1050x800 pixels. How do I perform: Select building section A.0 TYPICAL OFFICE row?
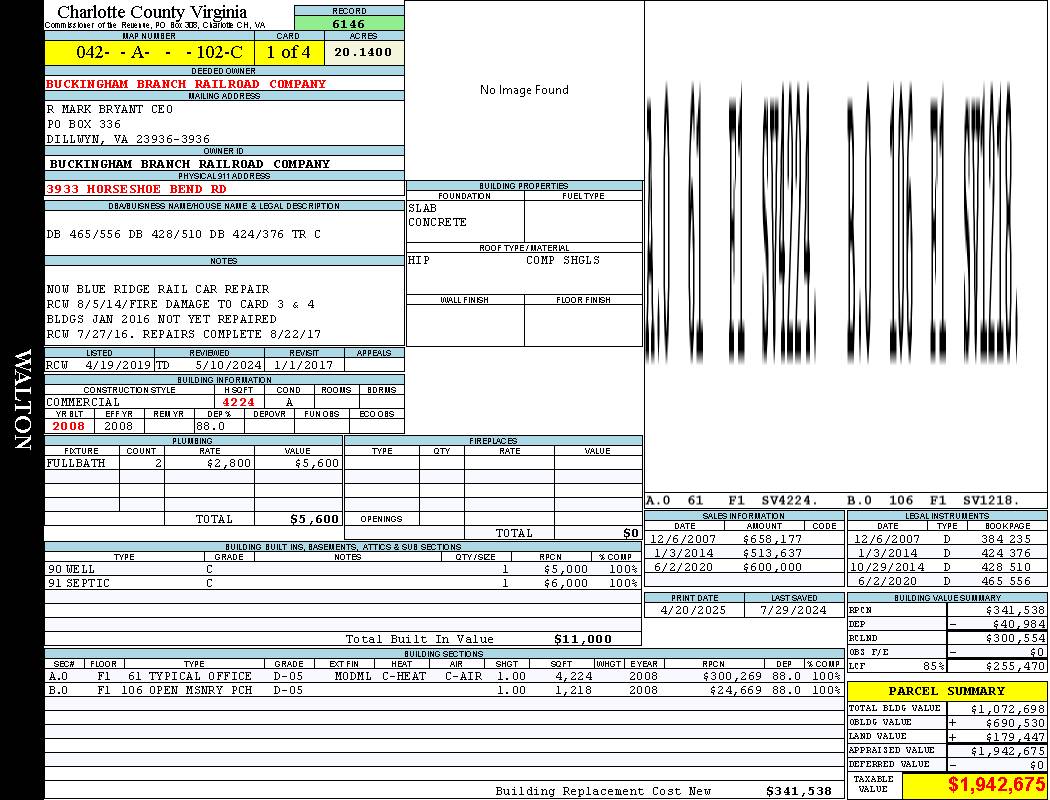[x=443, y=677]
